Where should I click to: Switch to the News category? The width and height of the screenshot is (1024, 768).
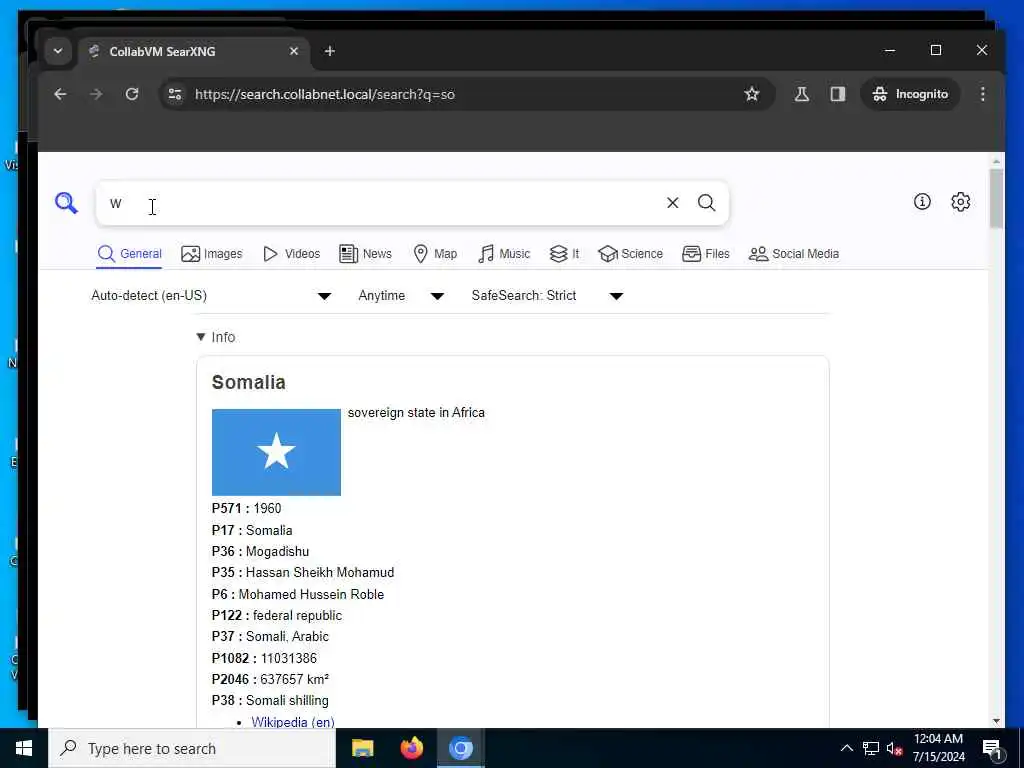tap(365, 254)
